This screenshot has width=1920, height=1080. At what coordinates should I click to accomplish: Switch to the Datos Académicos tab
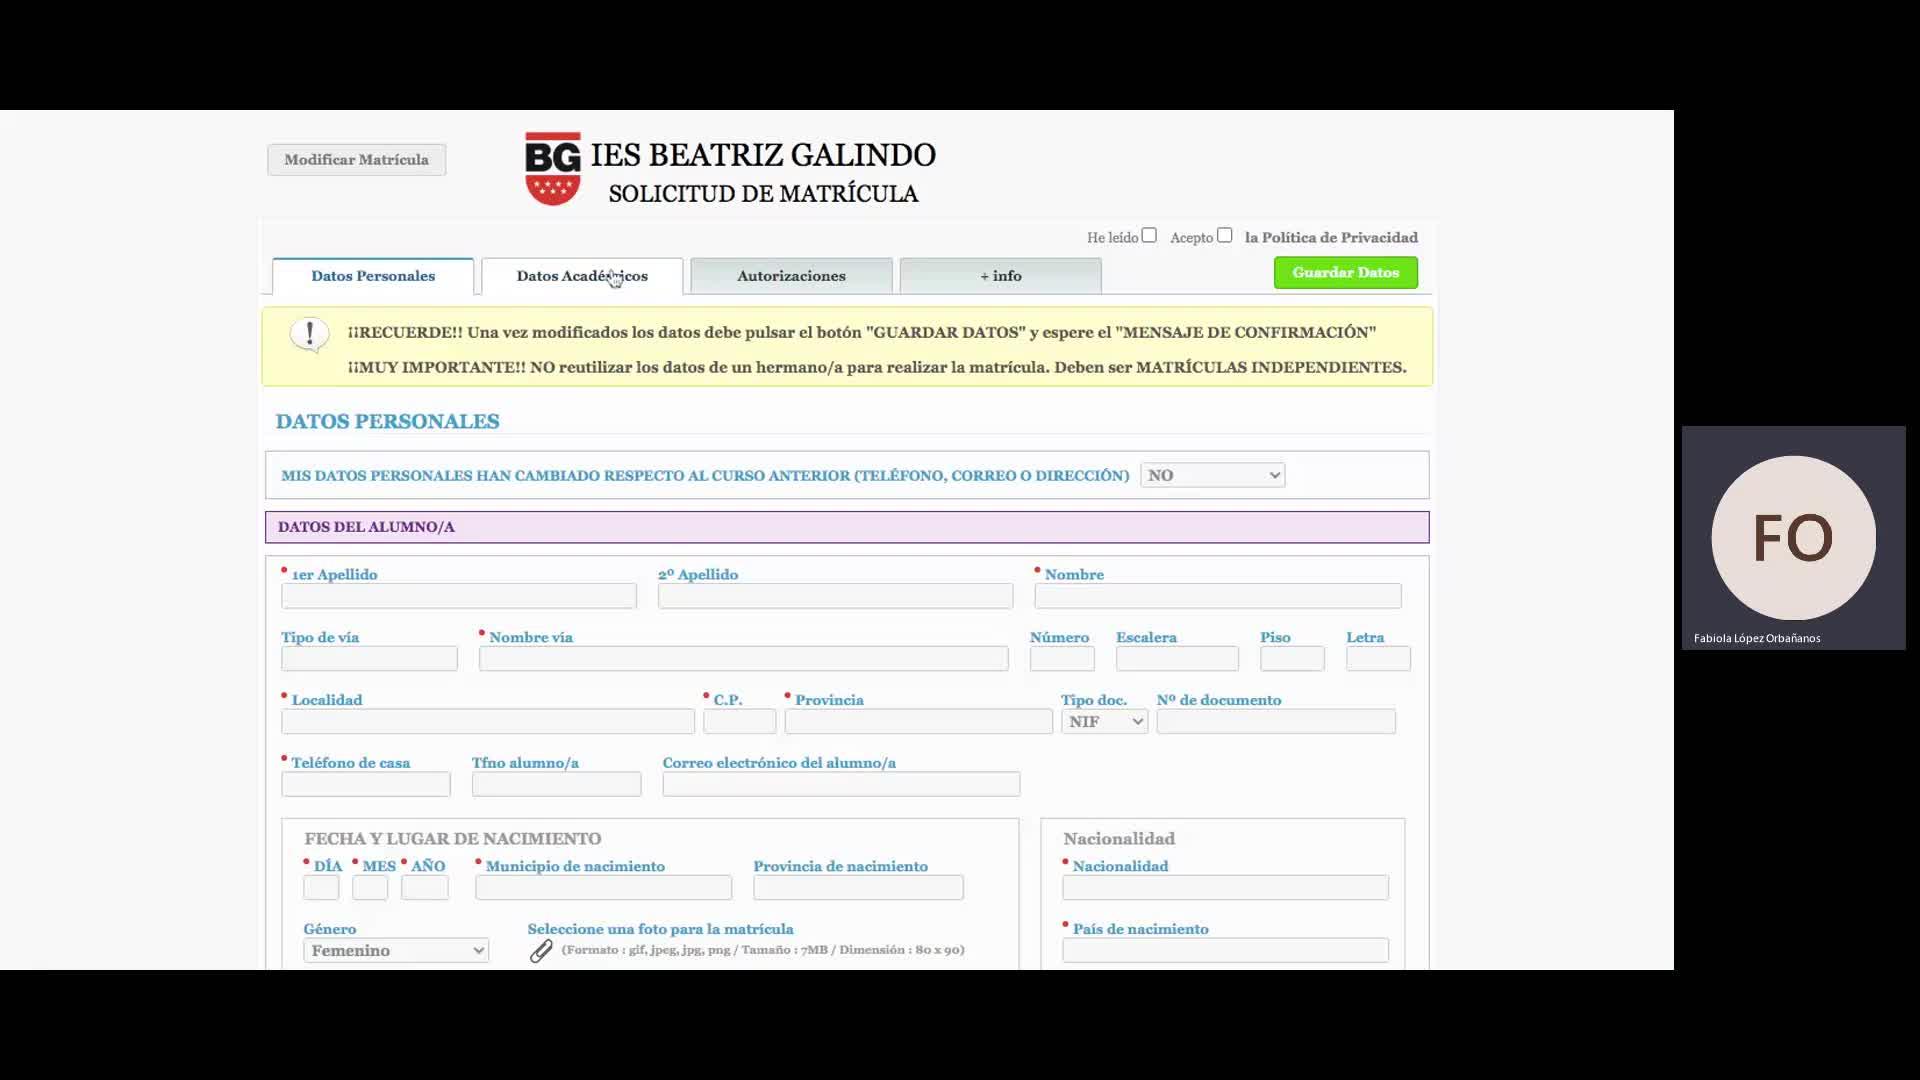pos(582,276)
